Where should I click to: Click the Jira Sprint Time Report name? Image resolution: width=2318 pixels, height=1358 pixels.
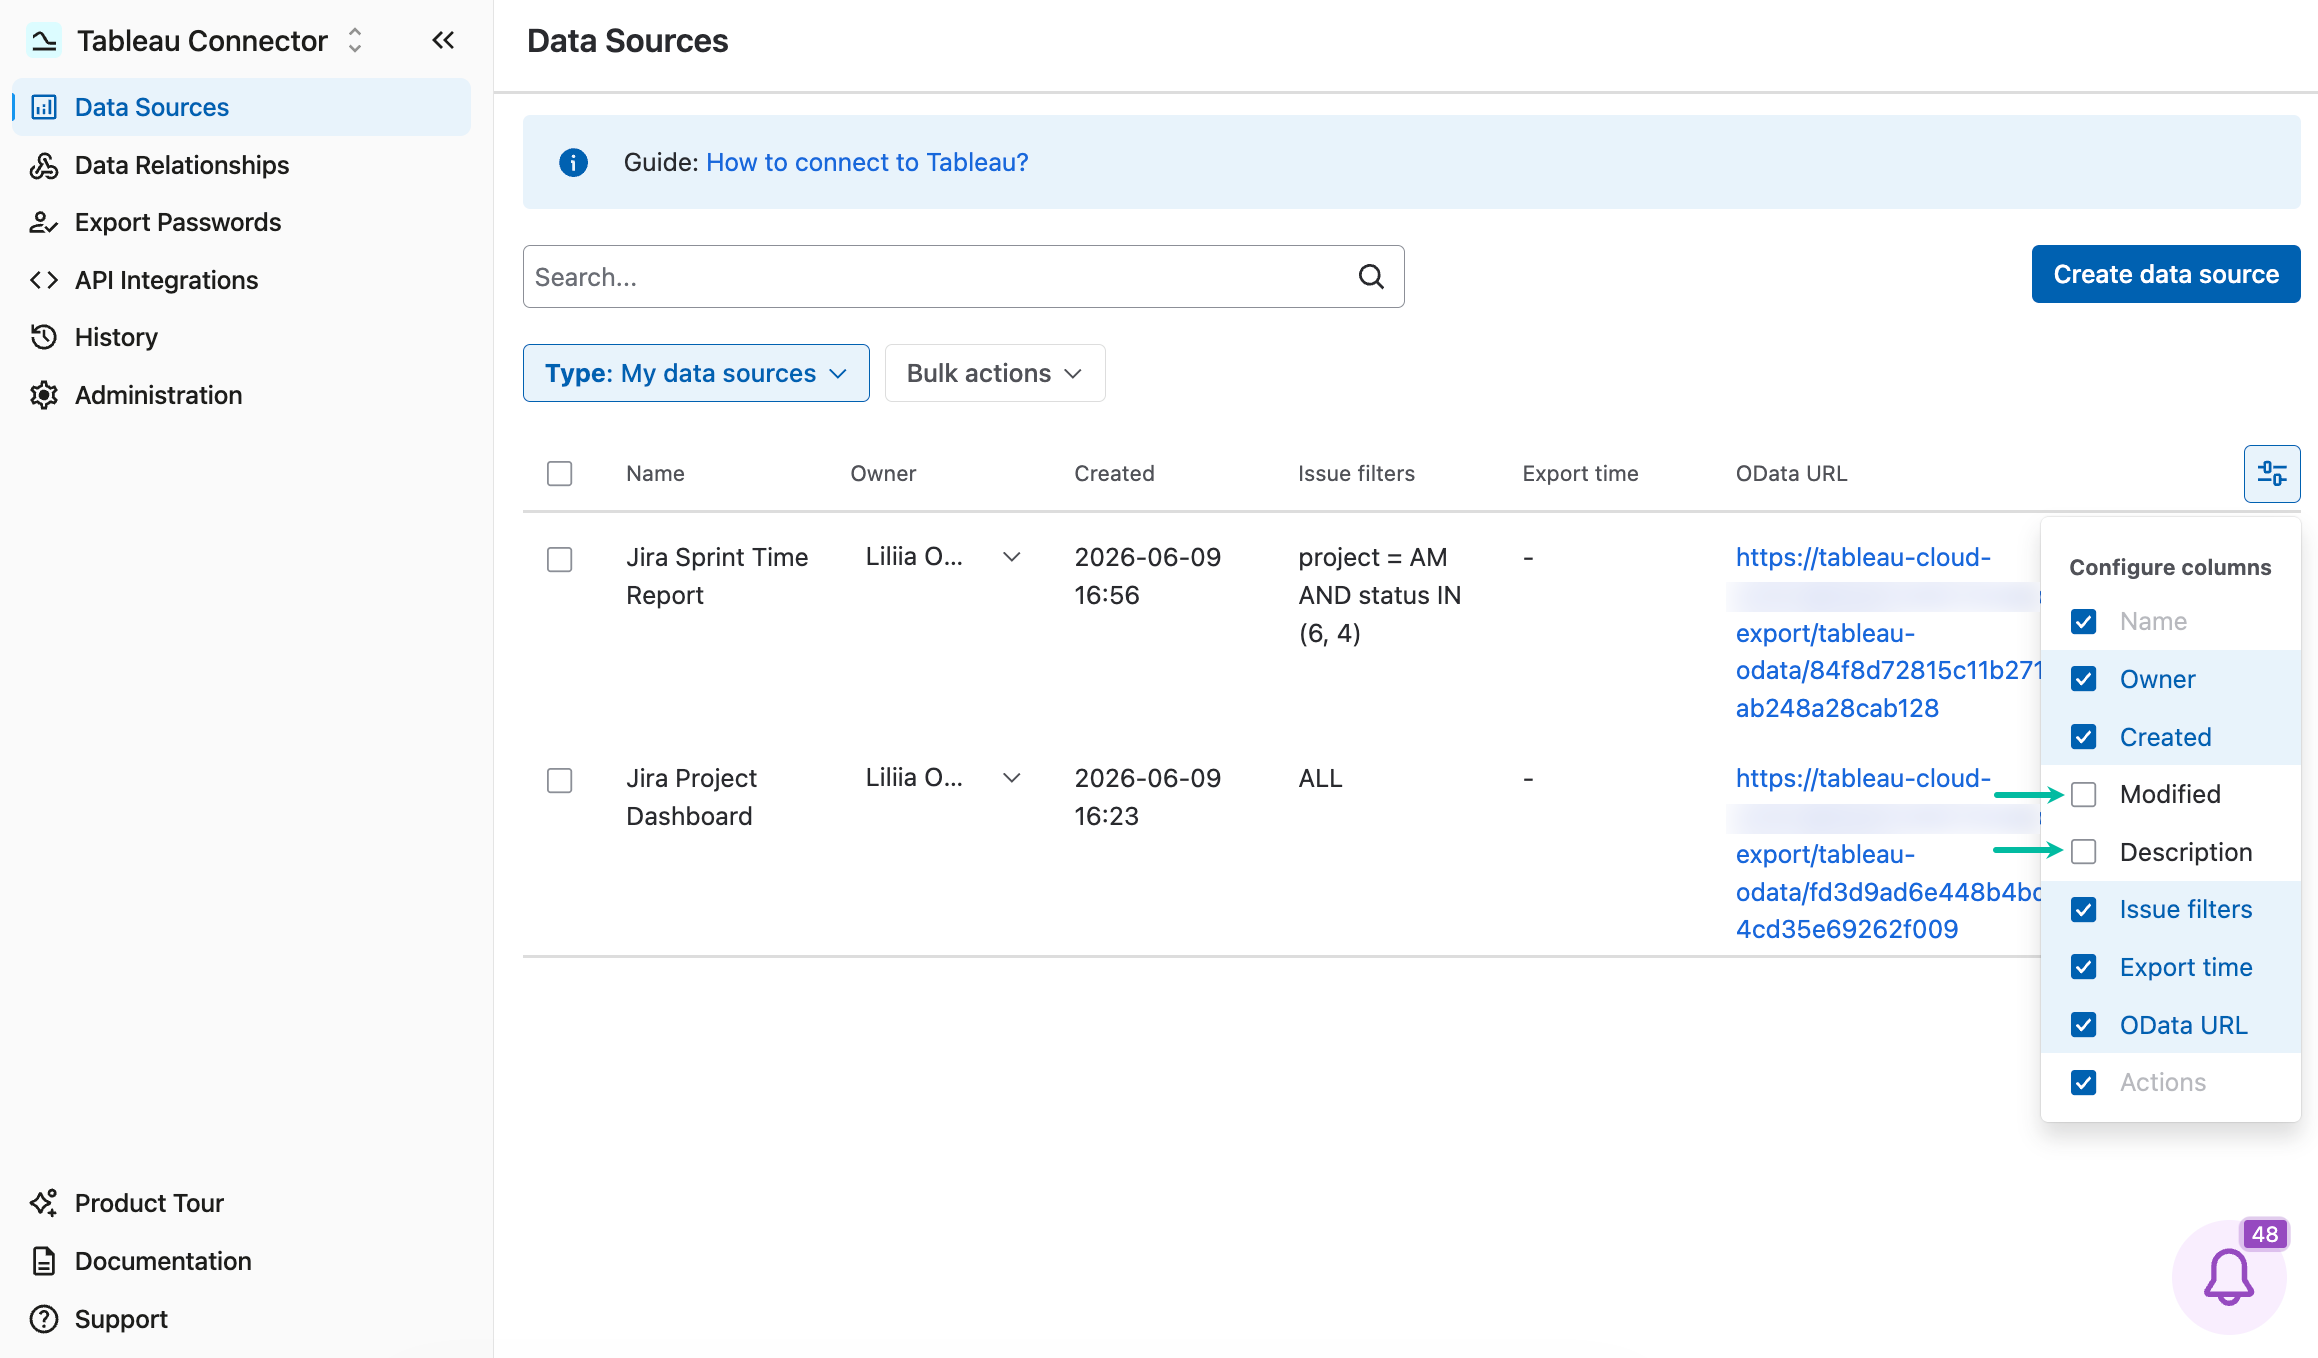(717, 576)
